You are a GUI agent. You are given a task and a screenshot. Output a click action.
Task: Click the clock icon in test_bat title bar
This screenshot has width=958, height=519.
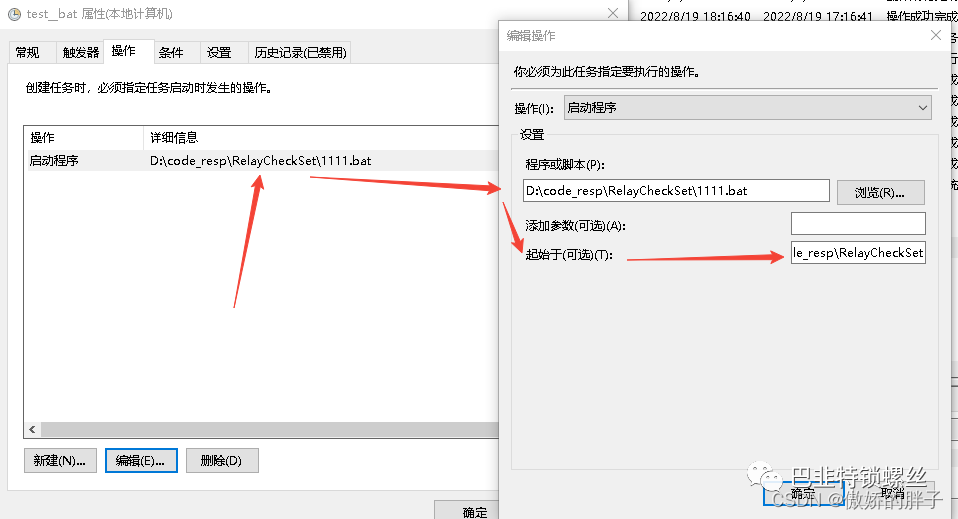pos(14,14)
